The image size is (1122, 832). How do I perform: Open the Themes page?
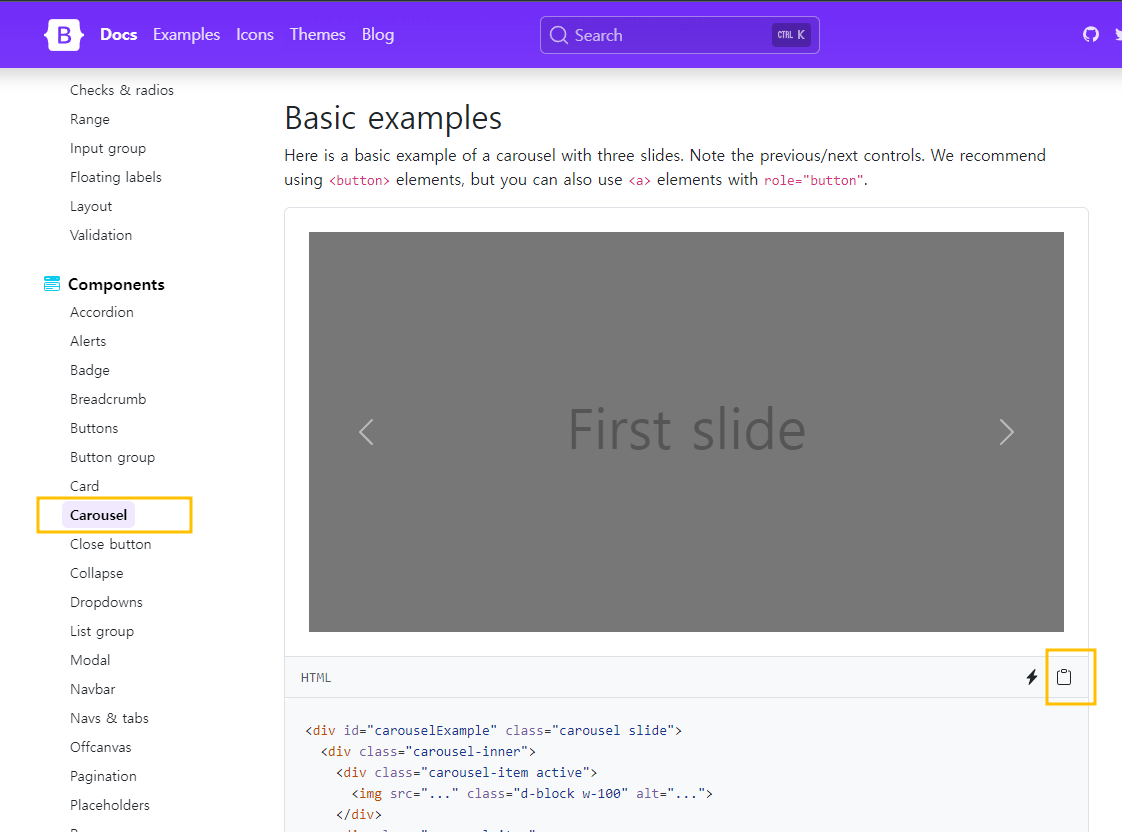point(317,34)
